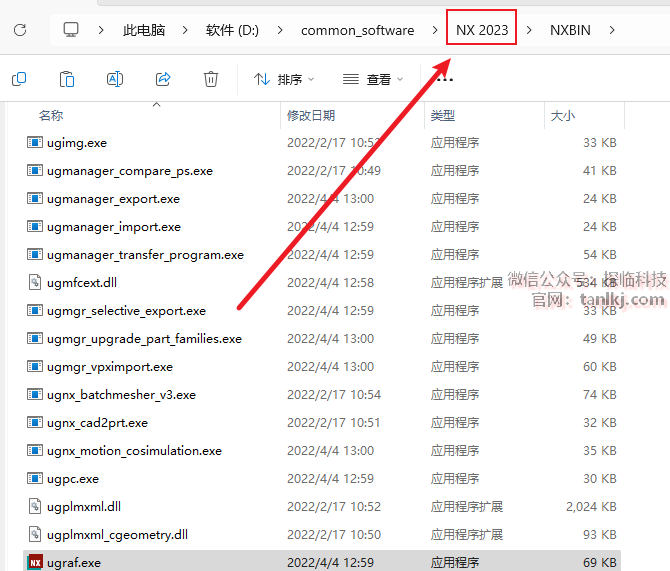Click the refresh button
670x571 pixels.
click(20, 30)
